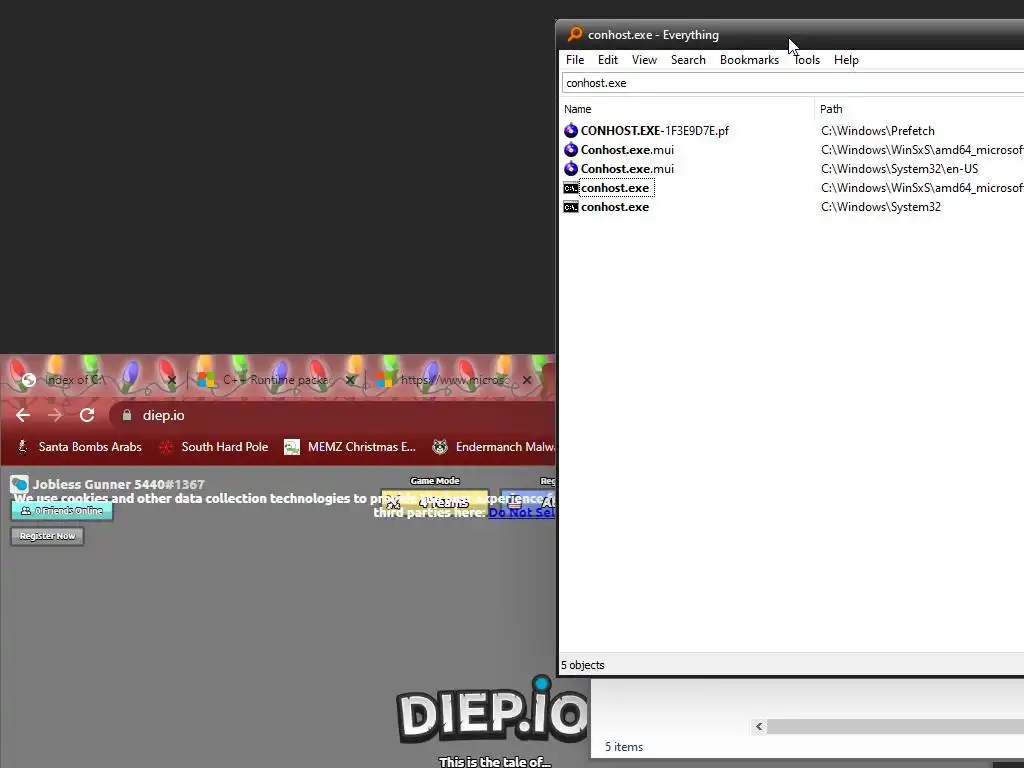The height and width of the screenshot is (768, 1024).
Task: Click icon of Conhost.exe.mui in WinSxS row
Action: point(571,150)
